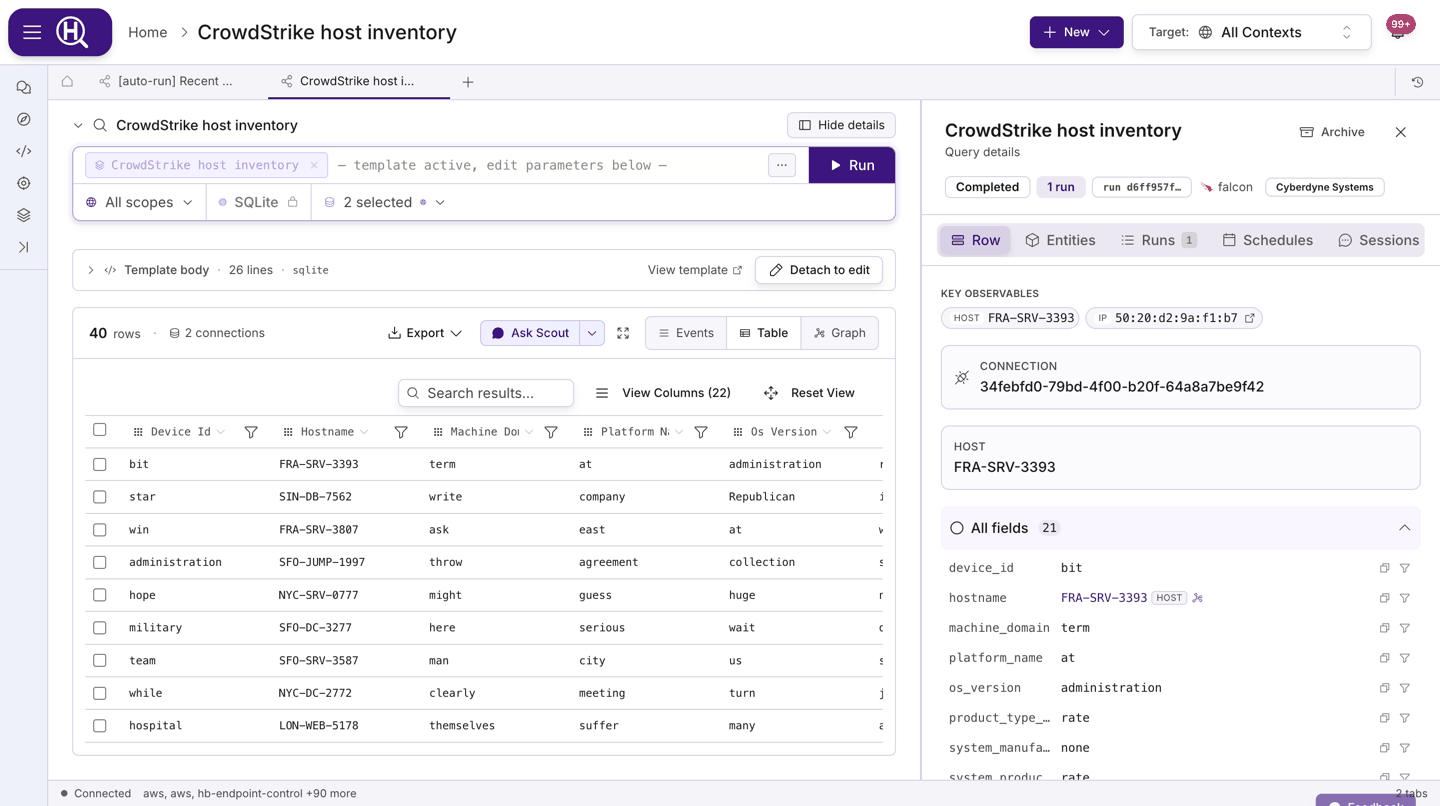Toggle fullscreen for the results table
Viewport: 1440px width, 806px height.
coord(623,333)
